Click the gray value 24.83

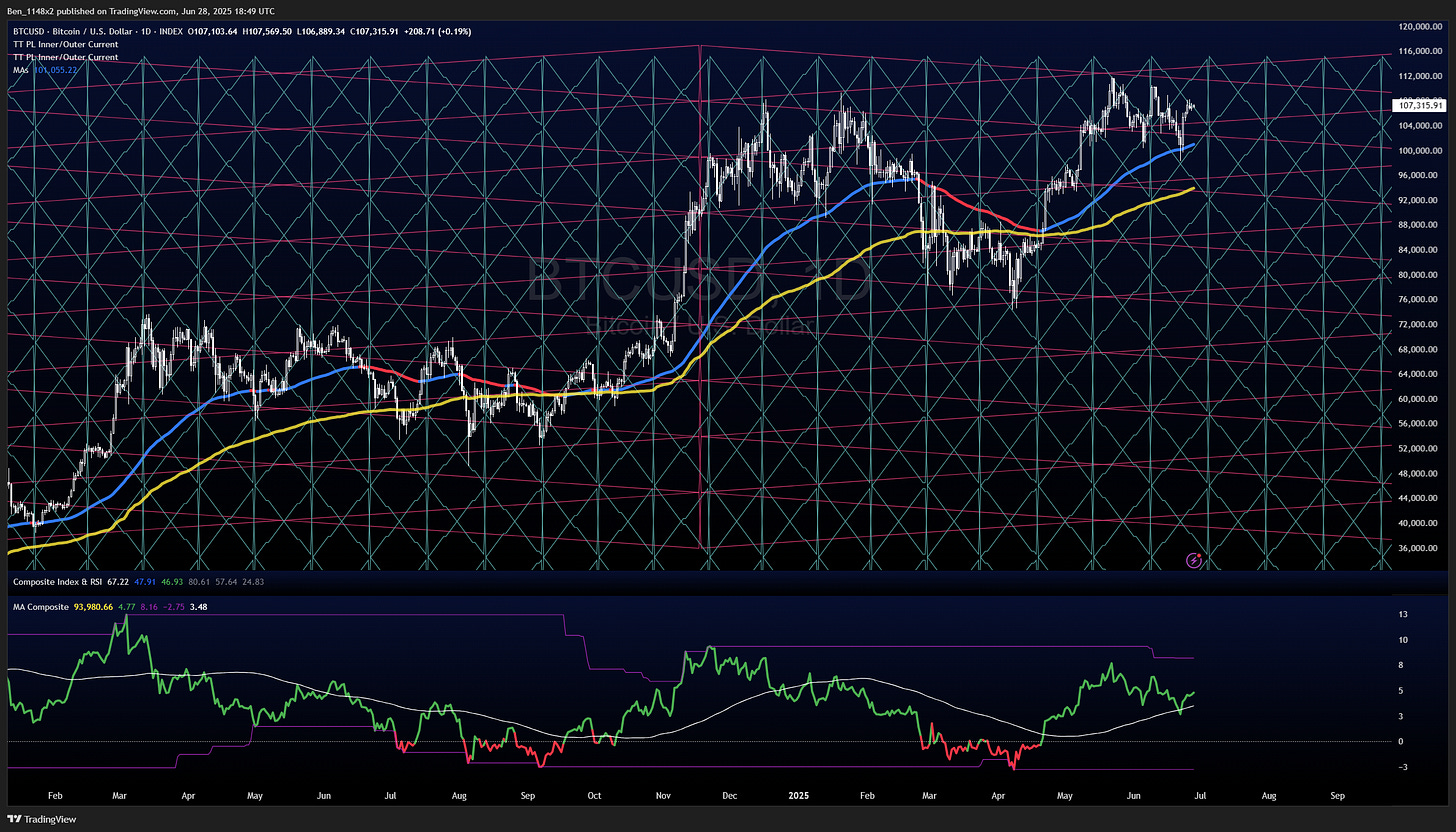tap(255, 580)
